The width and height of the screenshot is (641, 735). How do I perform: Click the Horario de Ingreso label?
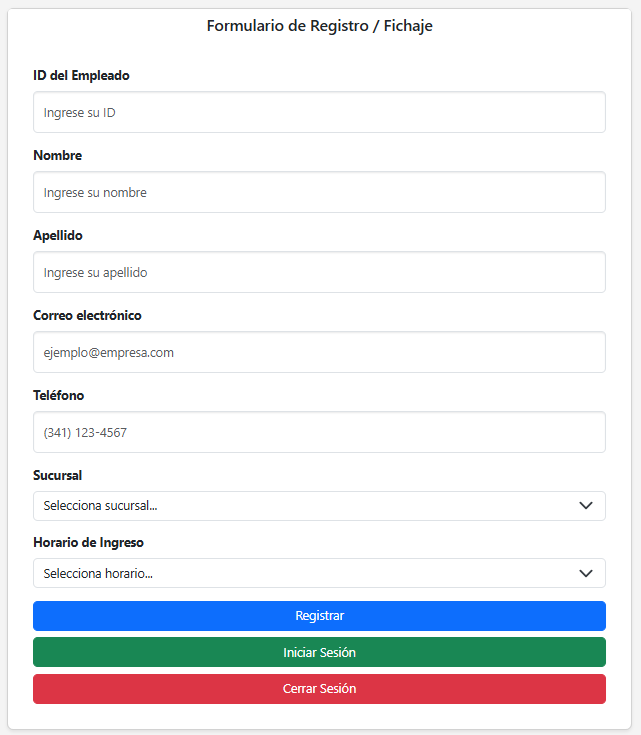[88, 543]
